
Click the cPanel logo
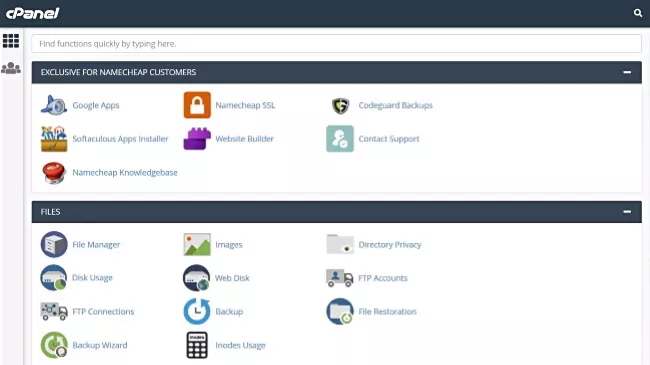click(33, 13)
